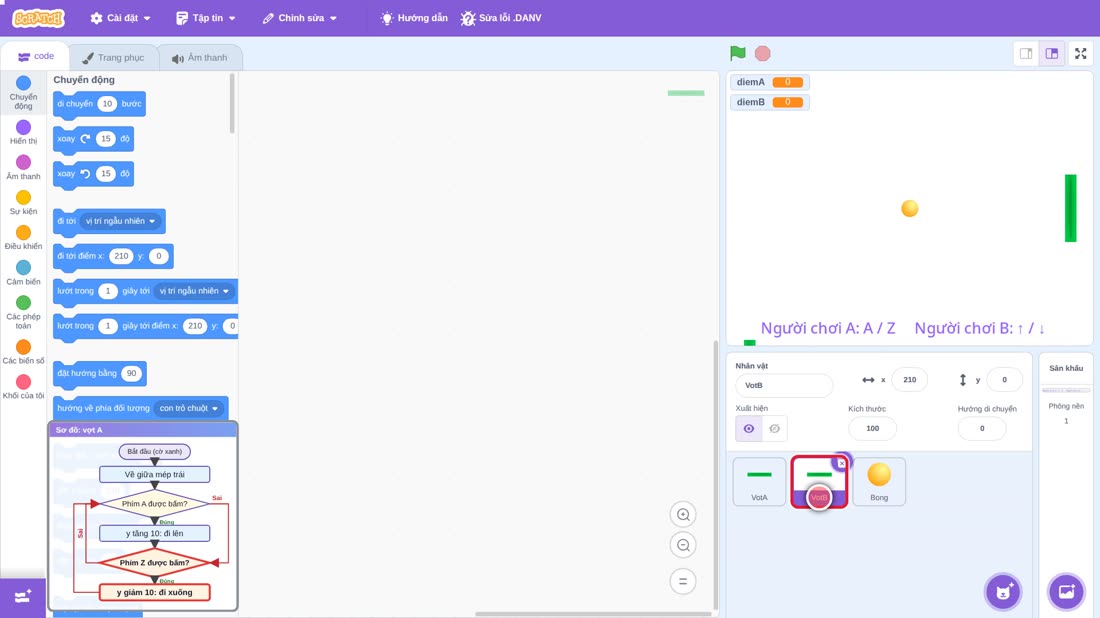Choose a new sprite with cat icon
Image resolution: width=1100 pixels, height=618 pixels.
coord(1003,591)
